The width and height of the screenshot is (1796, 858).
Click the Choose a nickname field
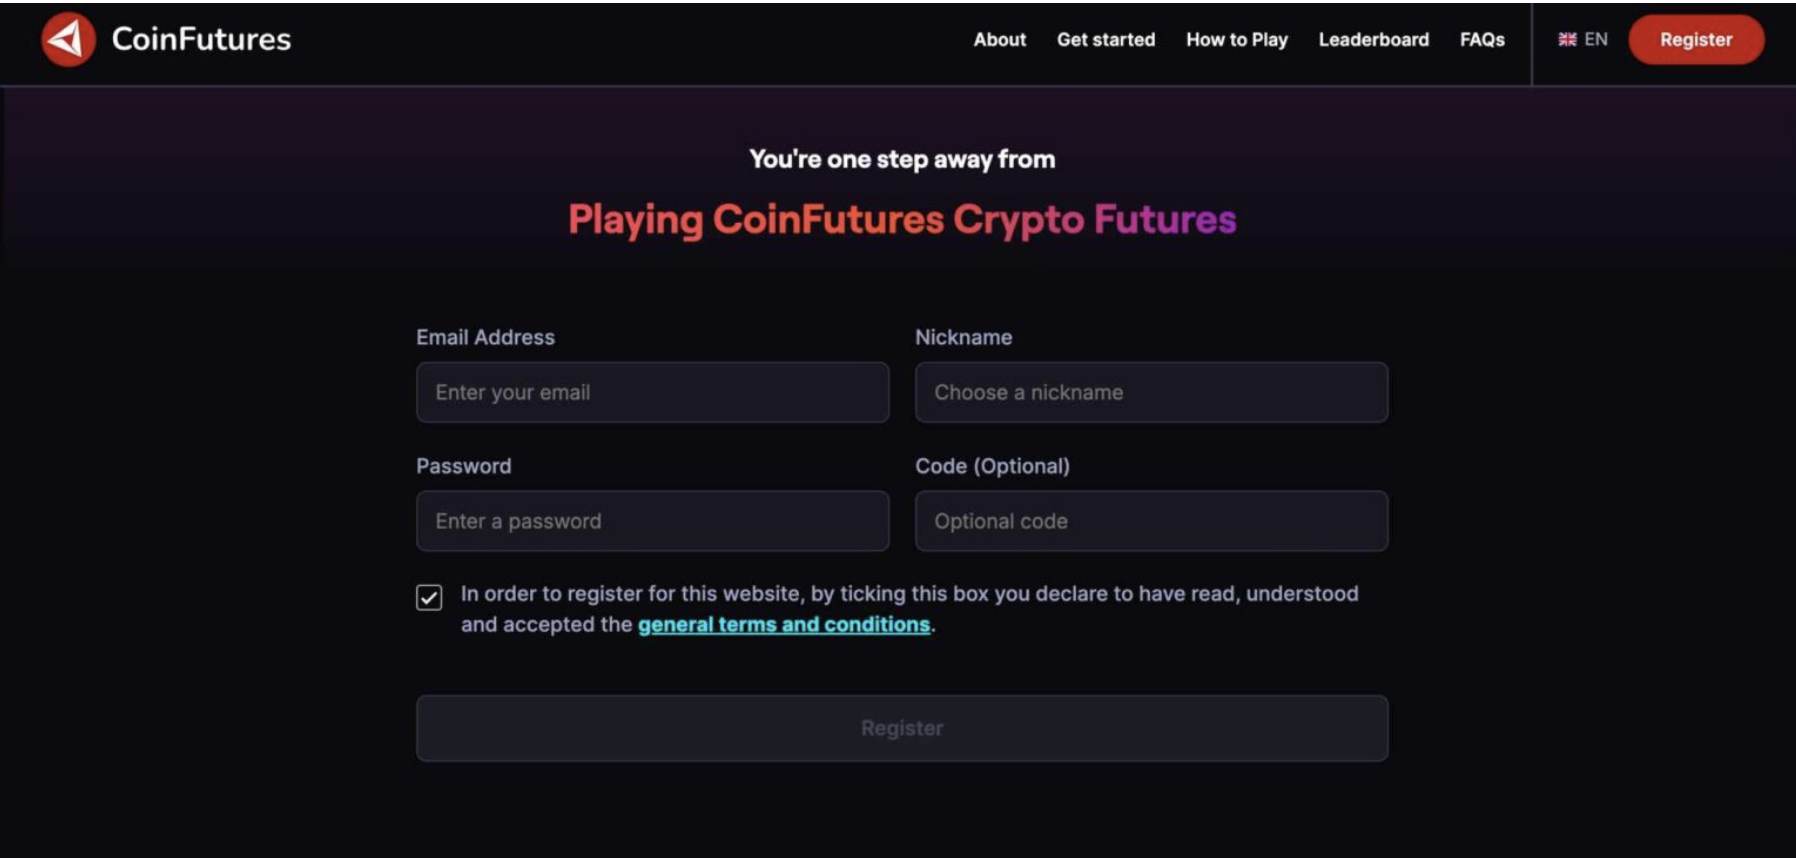1151,393
